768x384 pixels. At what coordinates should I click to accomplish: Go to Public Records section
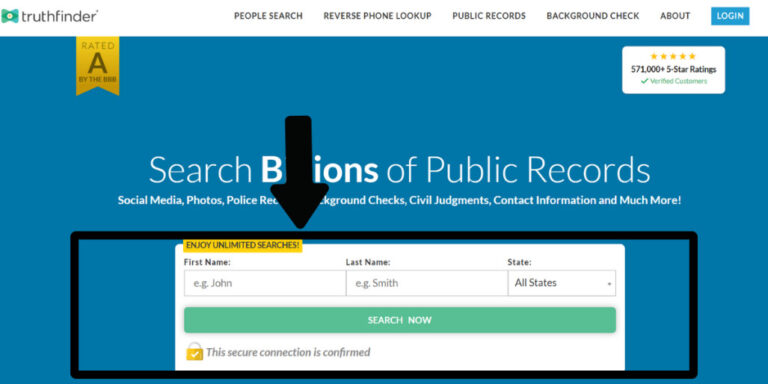489,16
